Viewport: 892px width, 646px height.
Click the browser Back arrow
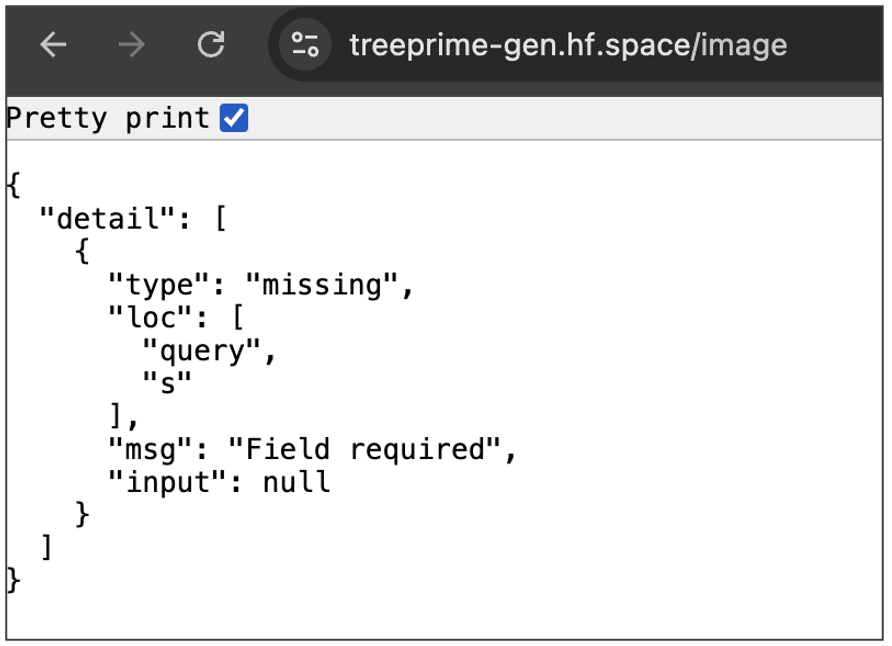(x=53, y=45)
